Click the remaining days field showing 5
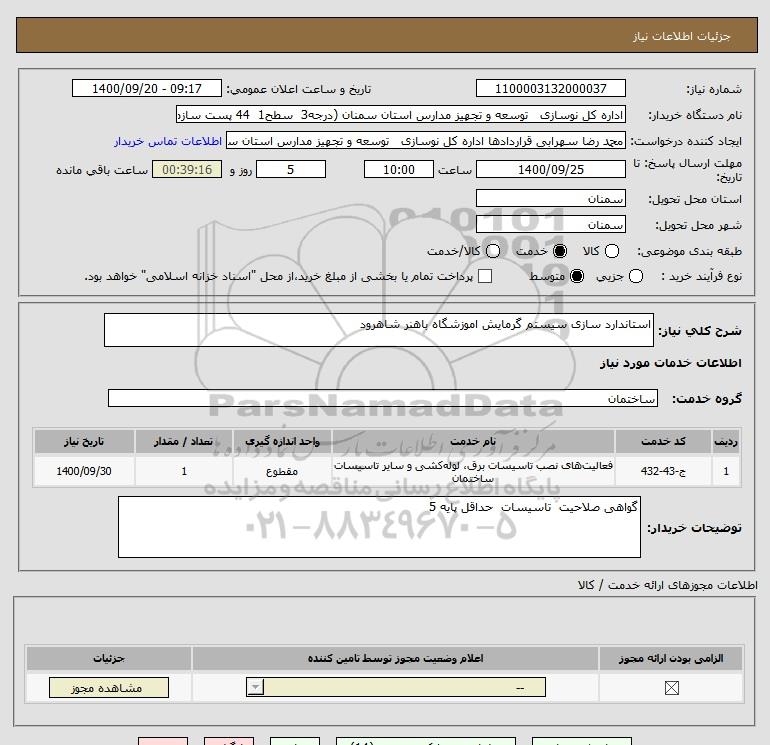This screenshot has width=770, height=745. pyautogui.click(x=291, y=169)
